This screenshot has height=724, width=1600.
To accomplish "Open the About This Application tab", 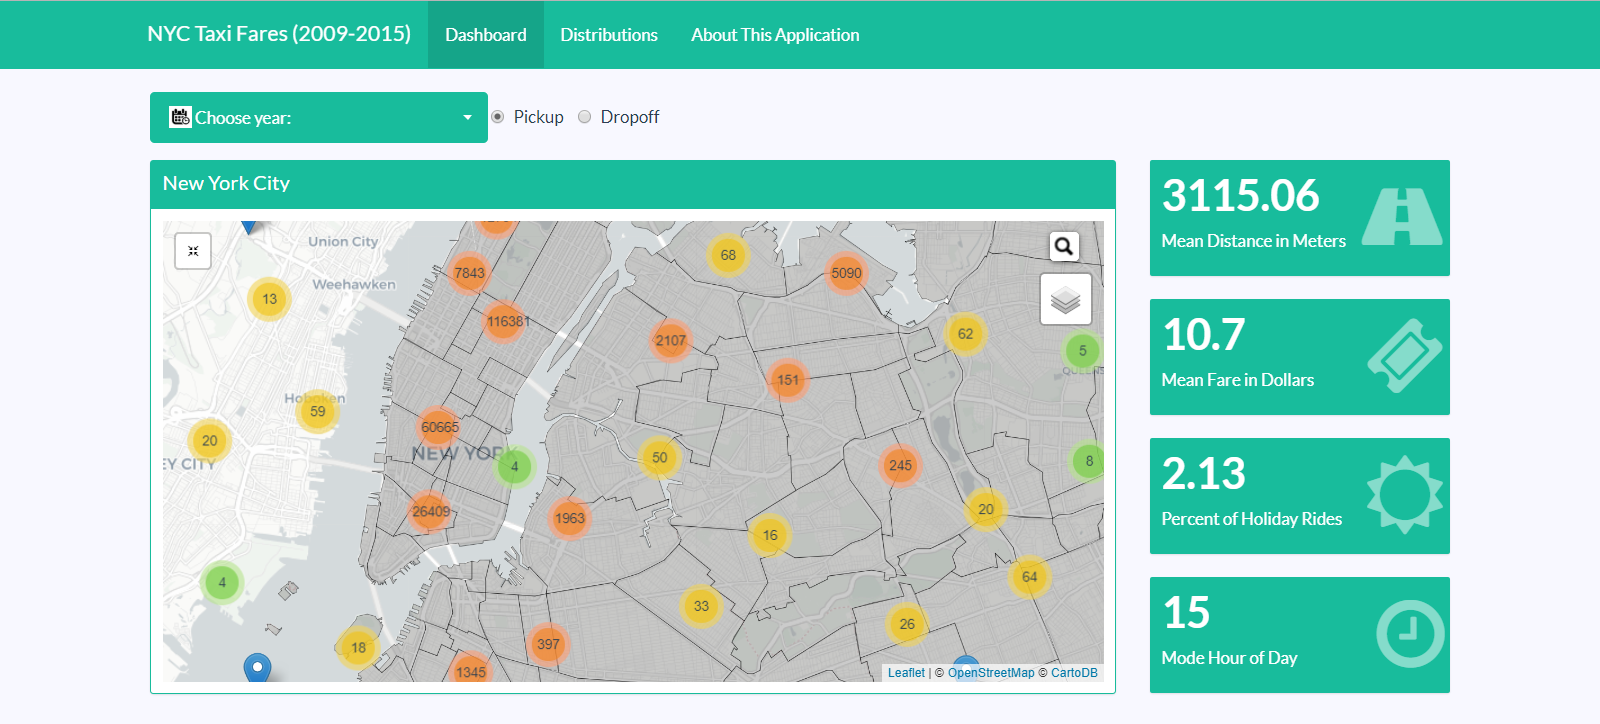I will coord(774,35).
